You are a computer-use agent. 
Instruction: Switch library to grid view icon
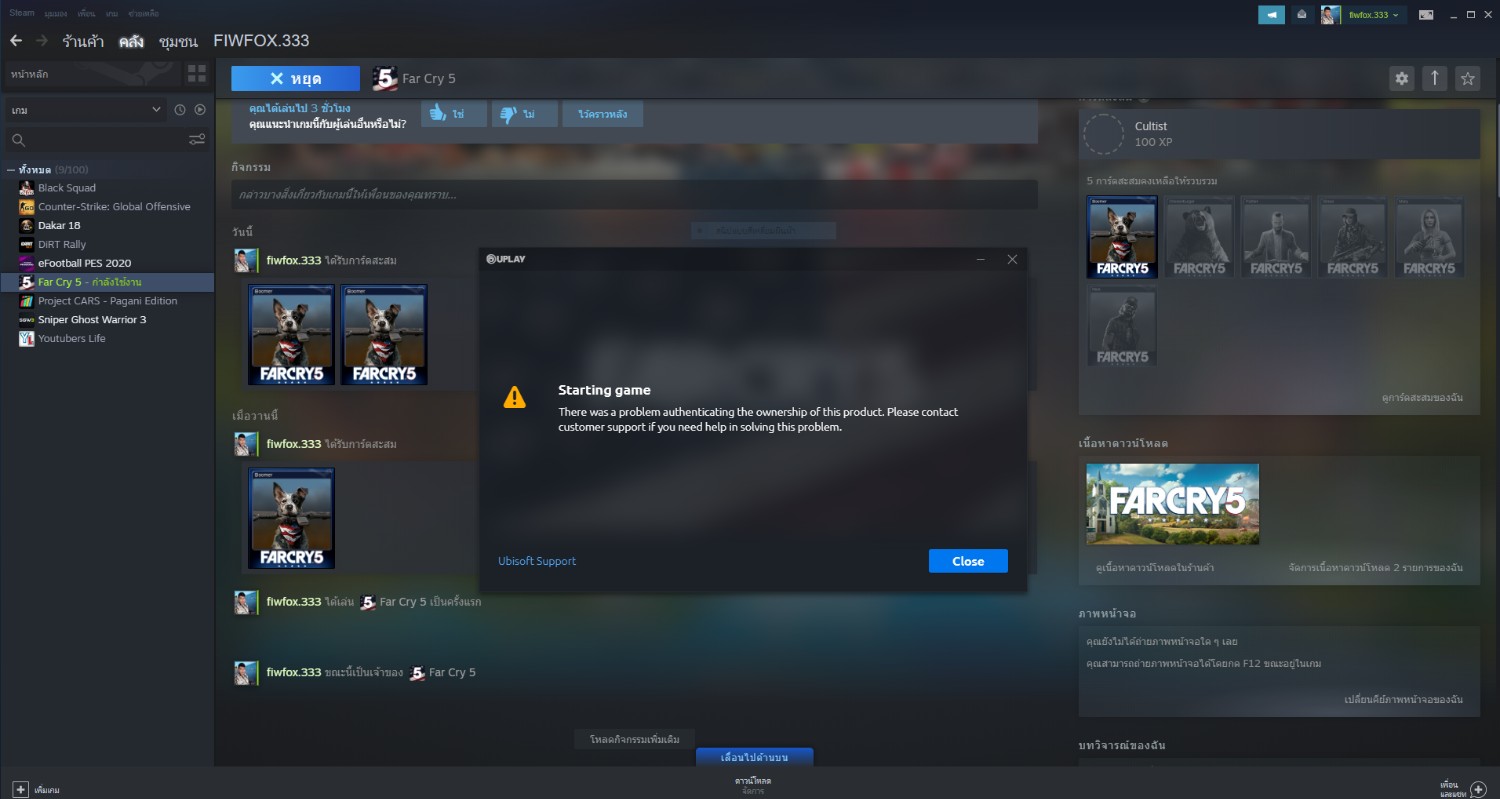[x=197, y=74]
